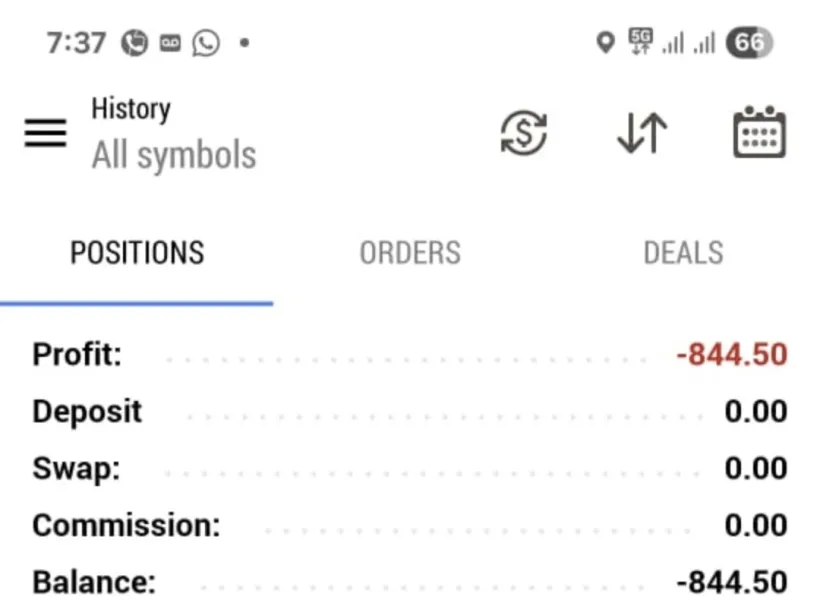Open the calendar date range picker
820x600 pixels.
(x=759, y=133)
